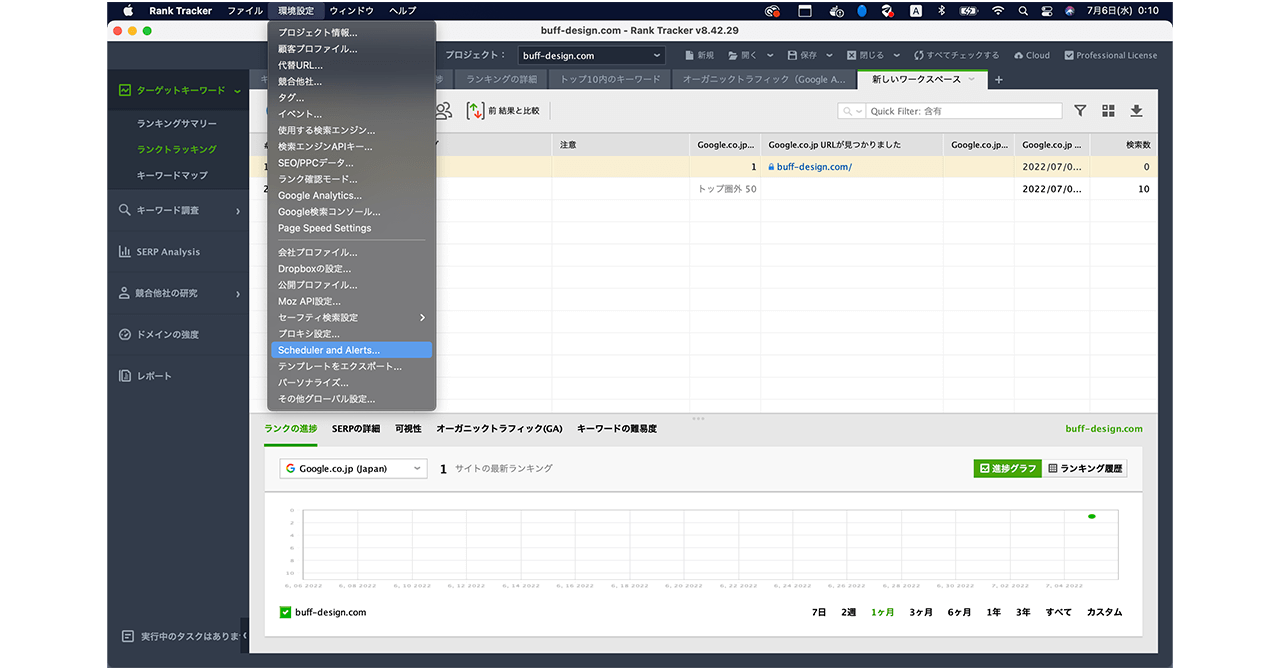Open the project dropdown showing buff-design.com
1280x670 pixels.
pyautogui.click(x=589, y=56)
